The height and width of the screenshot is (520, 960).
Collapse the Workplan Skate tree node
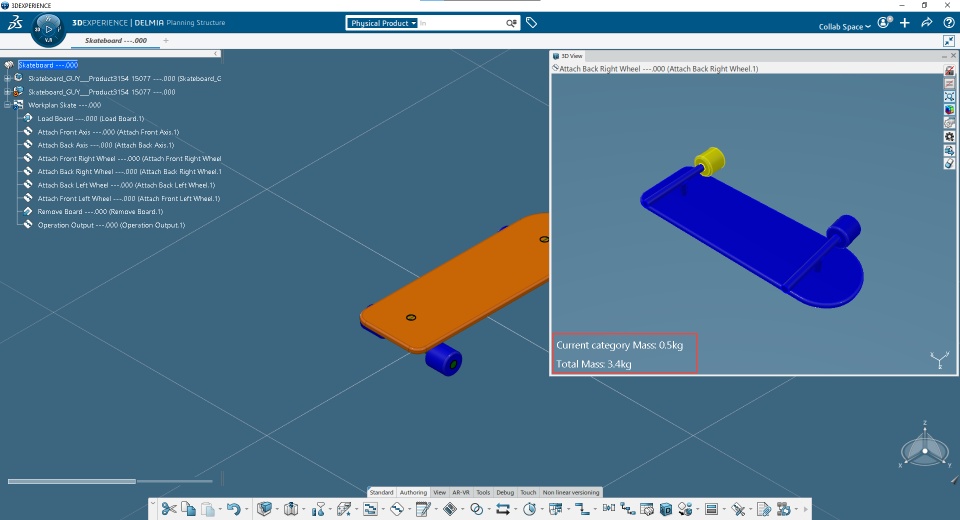7,105
